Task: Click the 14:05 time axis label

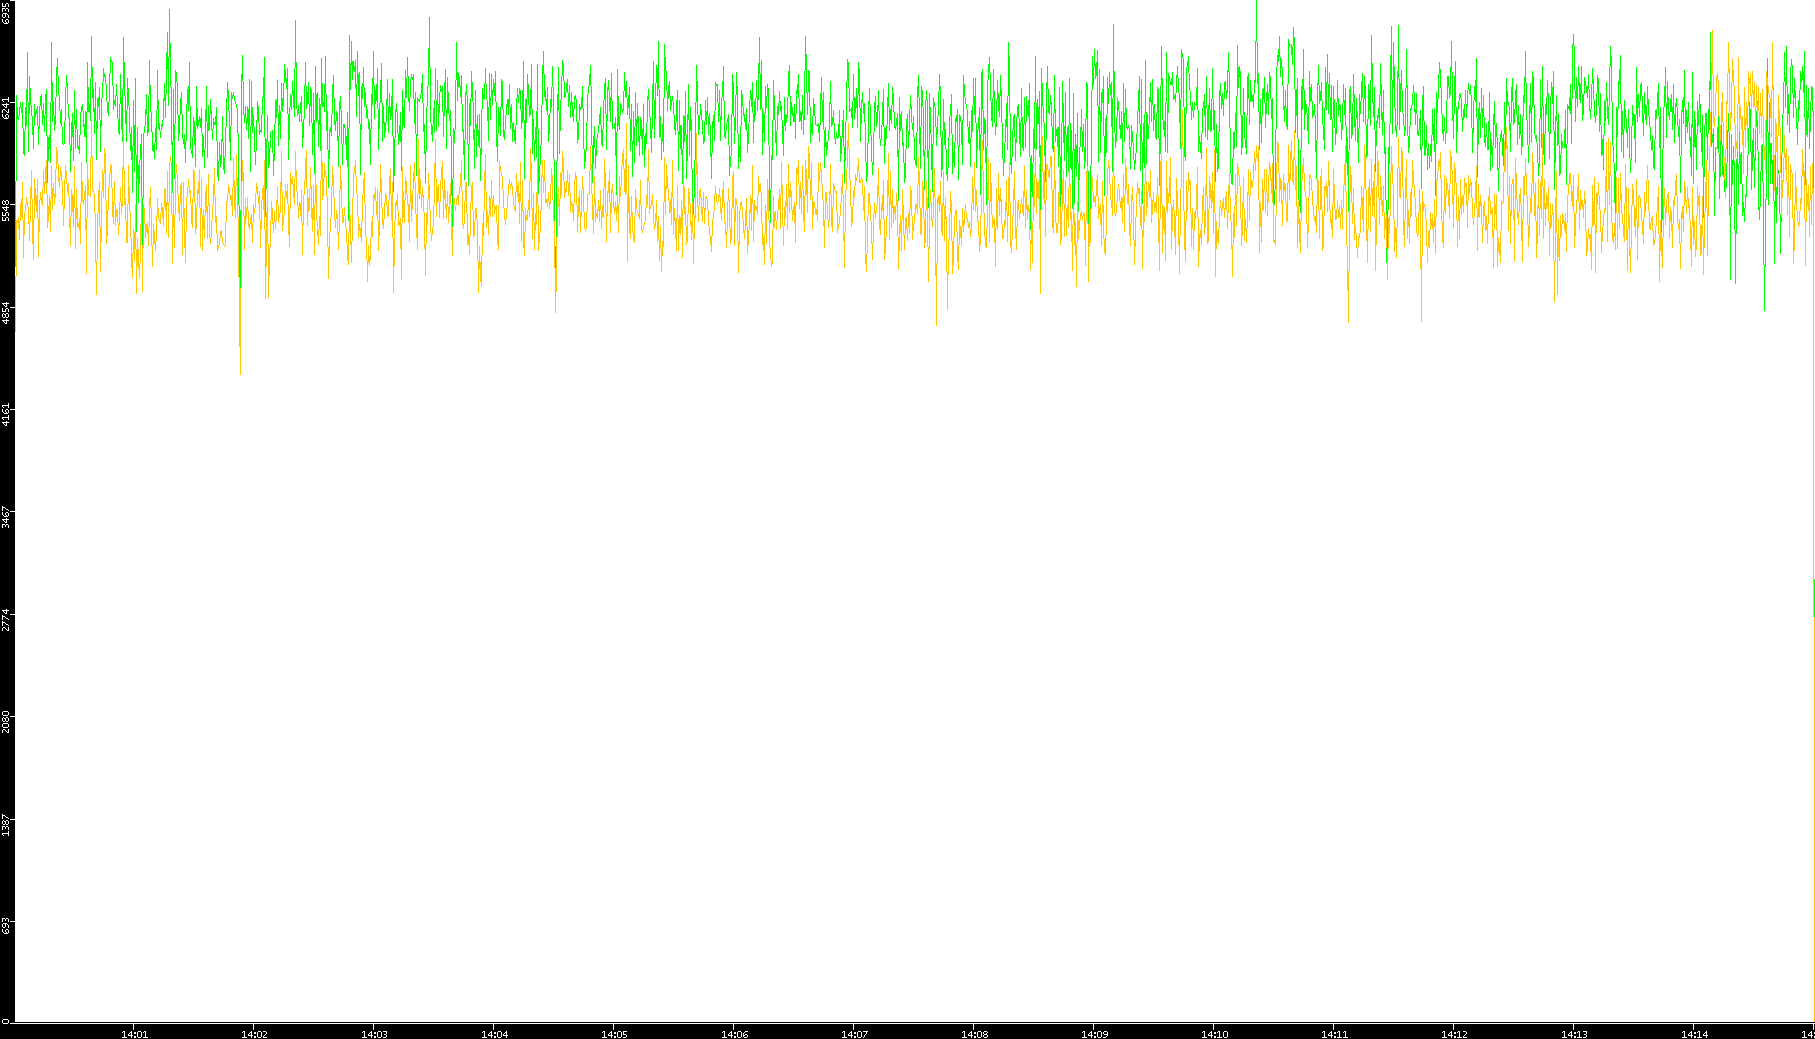Action: [614, 1034]
